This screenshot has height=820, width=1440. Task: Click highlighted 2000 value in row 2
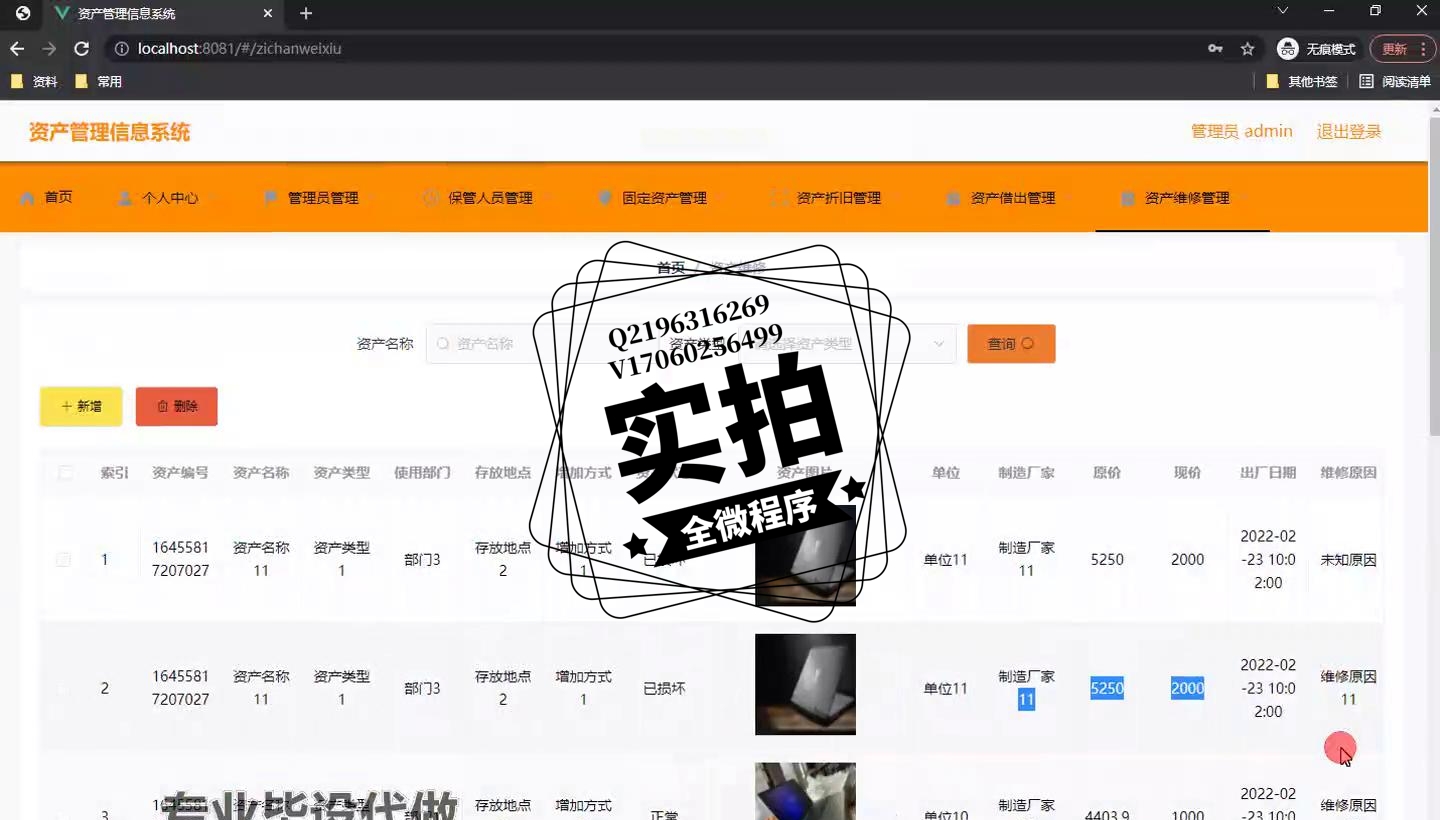(1187, 688)
